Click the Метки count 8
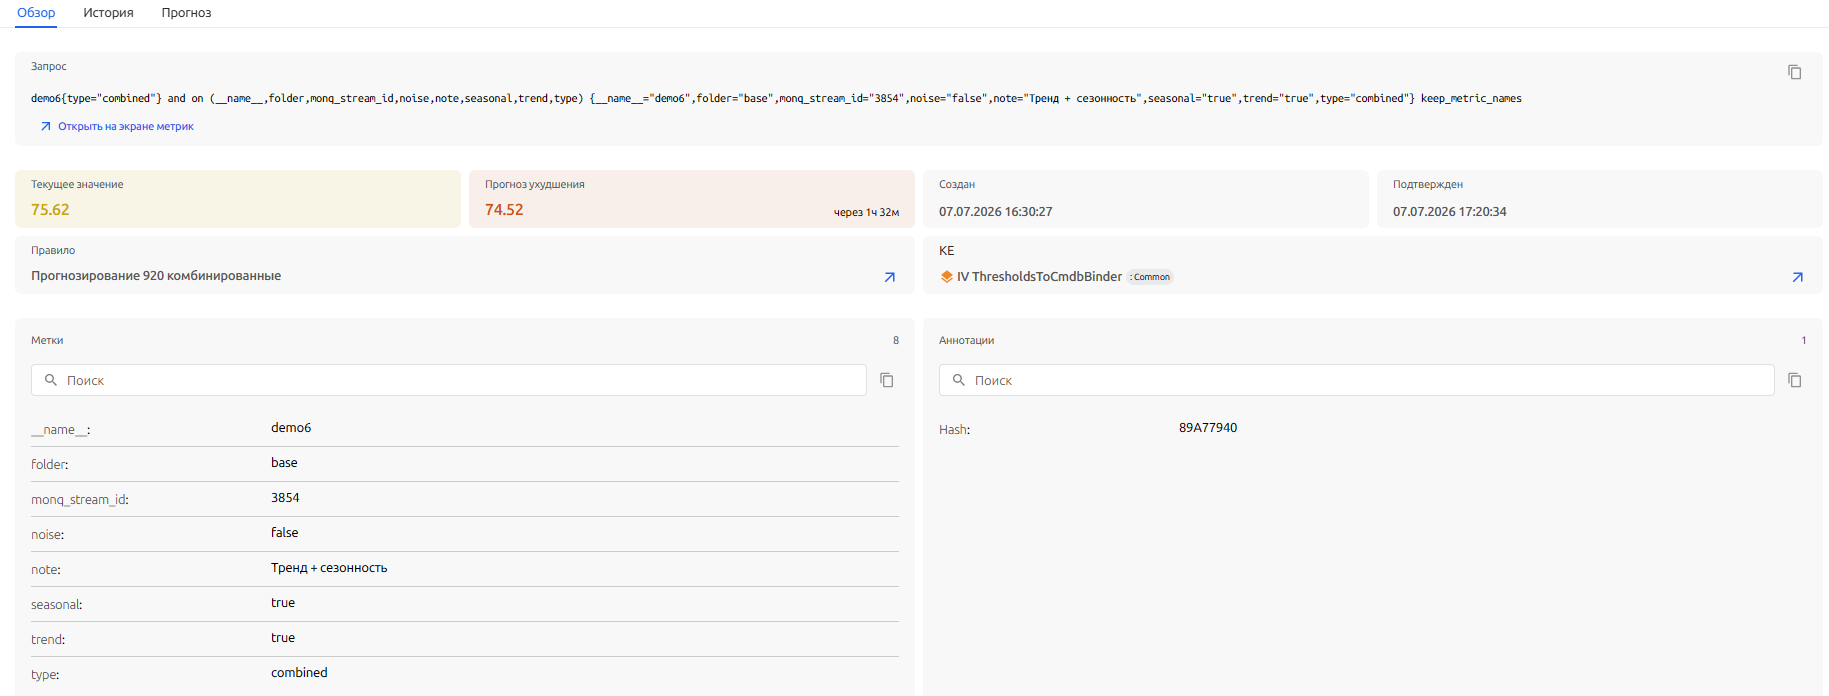The image size is (1829, 696). point(896,341)
